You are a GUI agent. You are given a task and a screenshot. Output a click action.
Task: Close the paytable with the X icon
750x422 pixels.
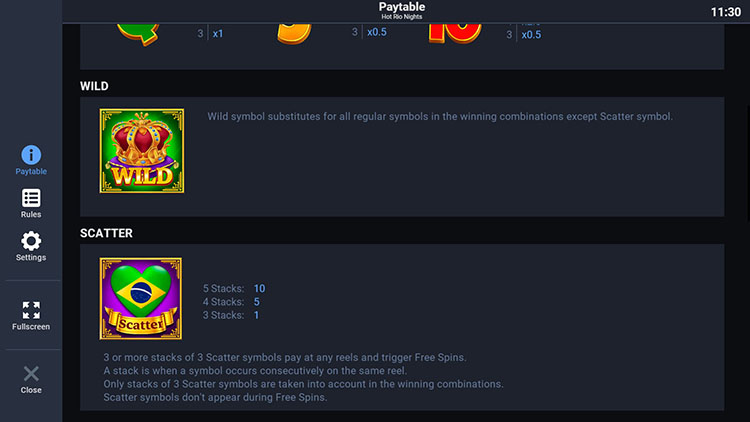click(31, 375)
